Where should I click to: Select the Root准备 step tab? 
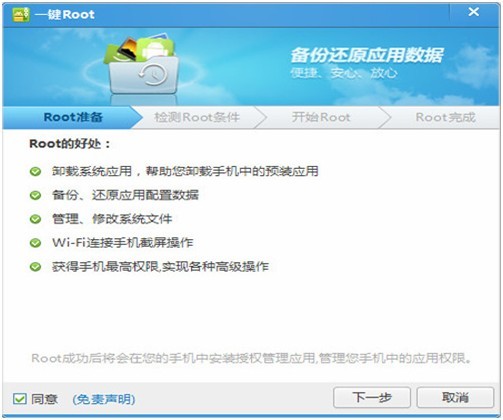73,117
